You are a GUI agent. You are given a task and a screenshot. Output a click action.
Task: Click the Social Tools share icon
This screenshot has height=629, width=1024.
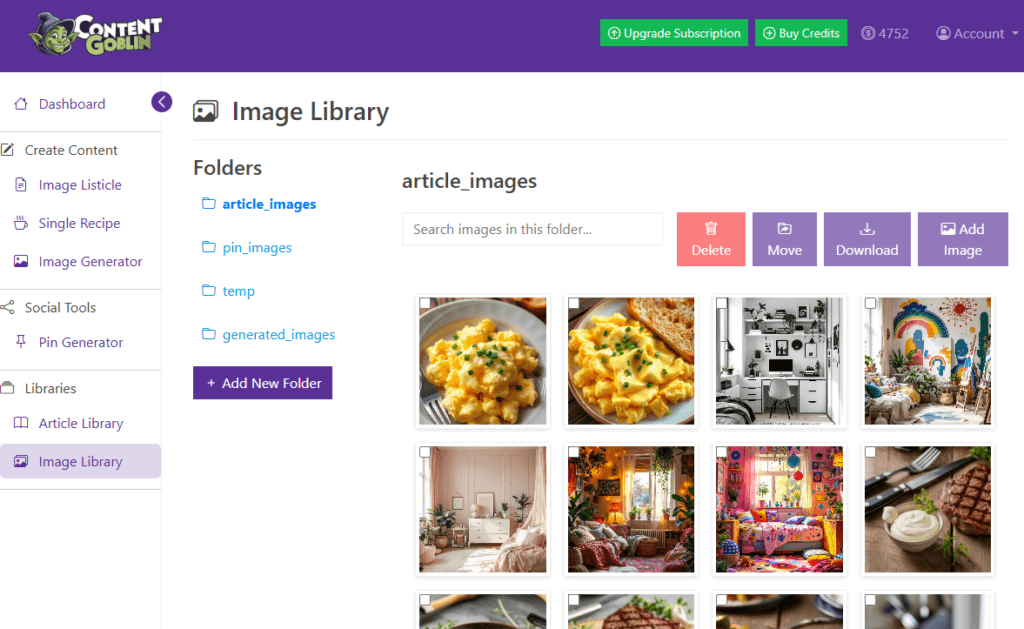point(7,308)
